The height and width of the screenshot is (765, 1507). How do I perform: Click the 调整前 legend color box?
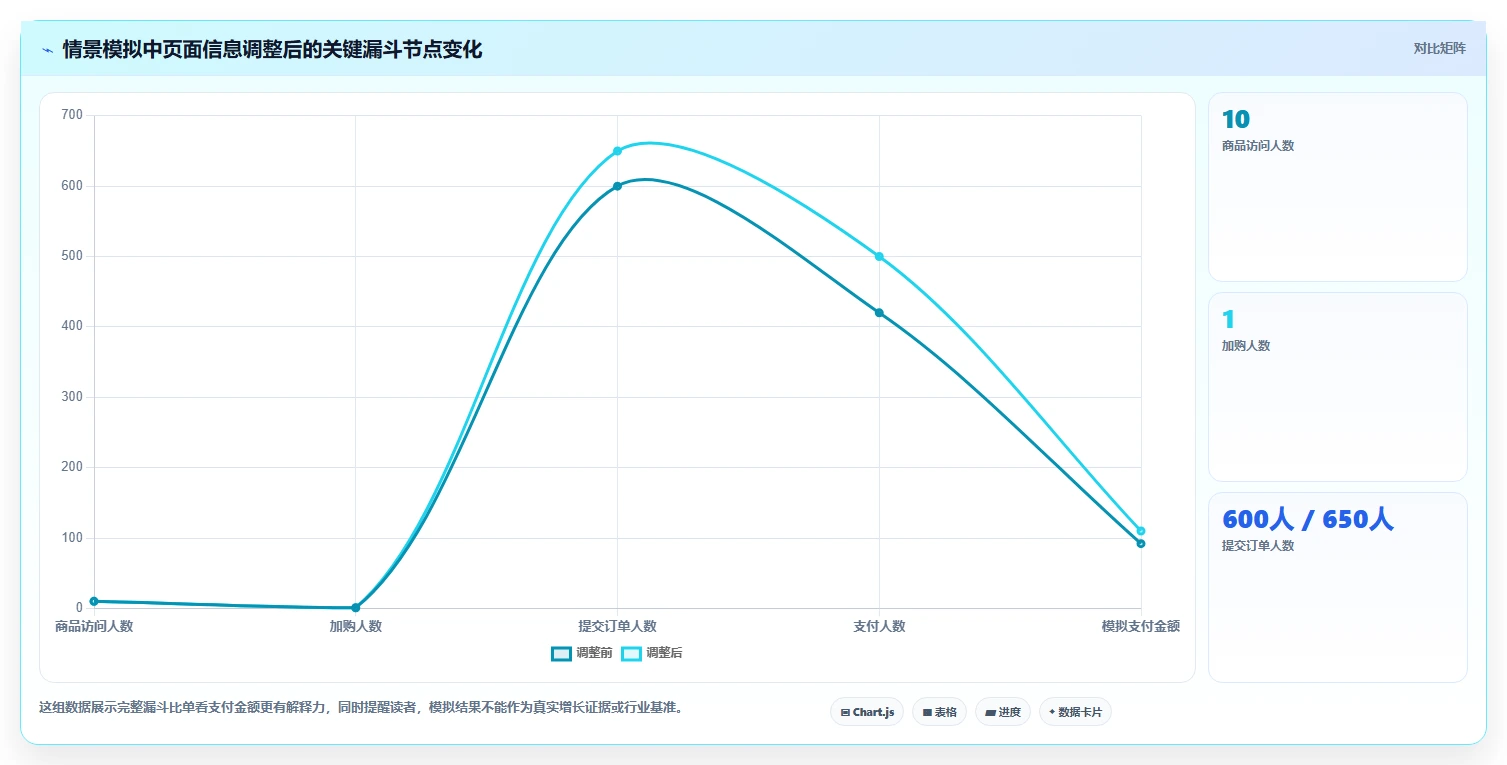tap(561, 653)
